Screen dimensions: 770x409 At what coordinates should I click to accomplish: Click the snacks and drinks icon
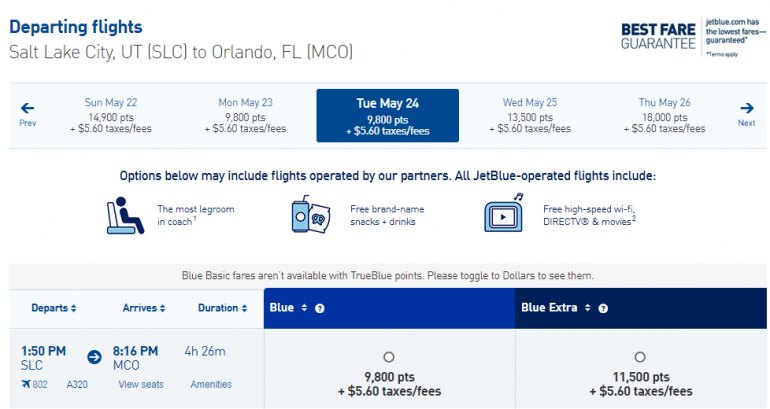click(x=309, y=216)
